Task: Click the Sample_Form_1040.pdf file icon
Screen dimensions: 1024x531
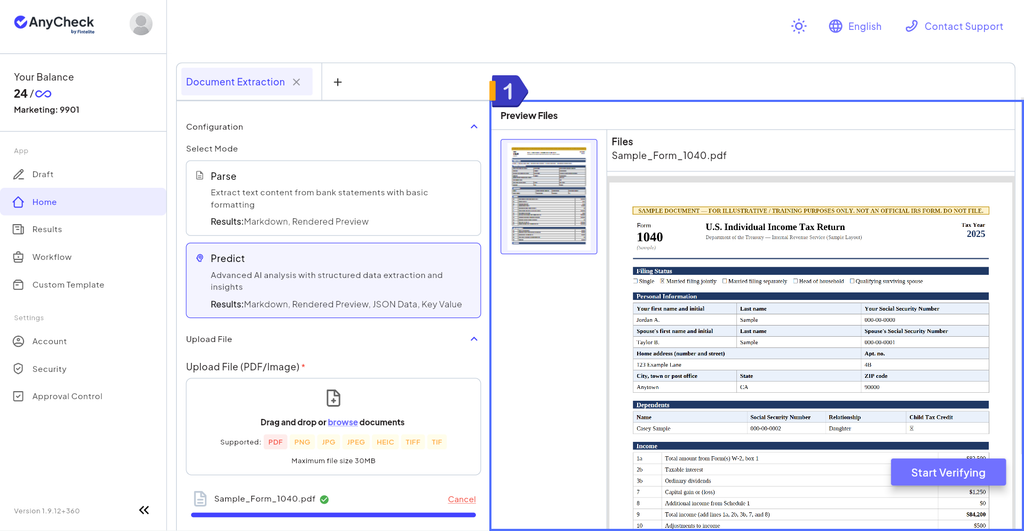Action: pyautogui.click(x=200, y=498)
